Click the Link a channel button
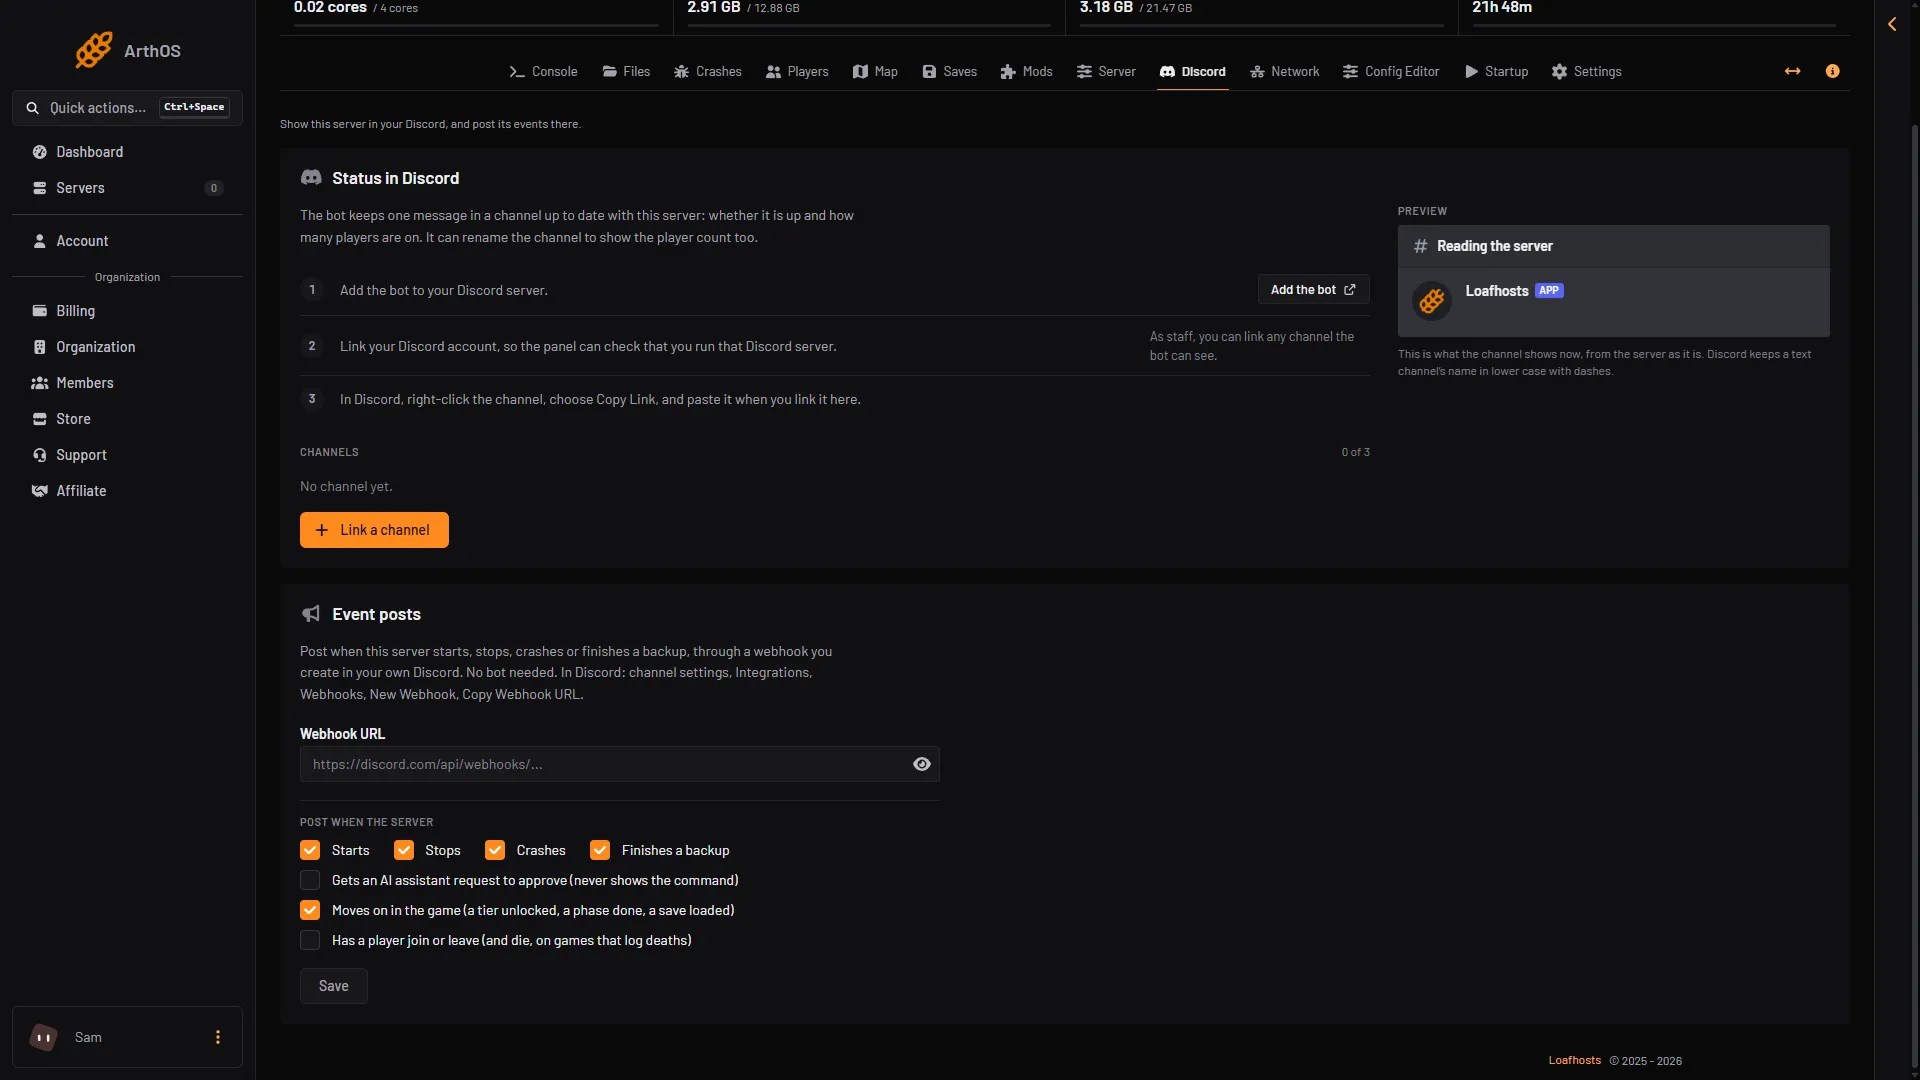Viewport: 1920px width, 1080px height. (x=374, y=530)
